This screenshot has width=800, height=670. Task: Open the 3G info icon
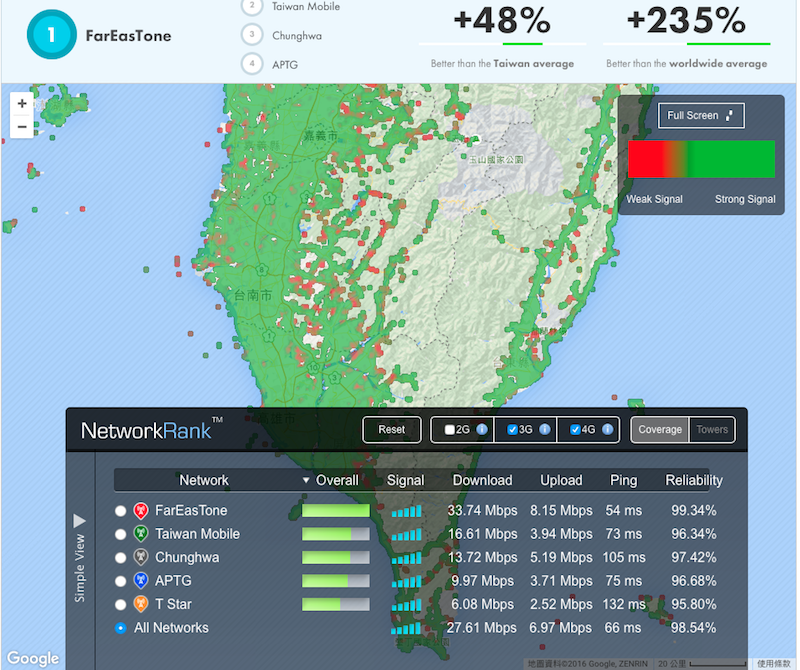pyautogui.click(x=544, y=430)
